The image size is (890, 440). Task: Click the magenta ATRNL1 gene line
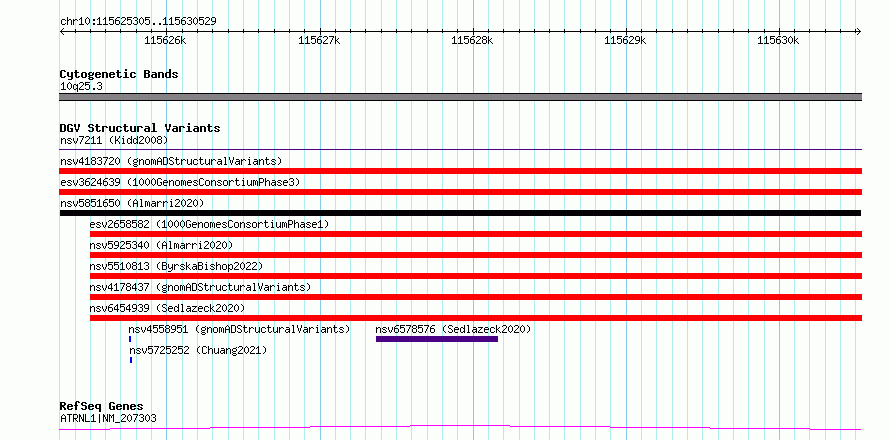461,427
